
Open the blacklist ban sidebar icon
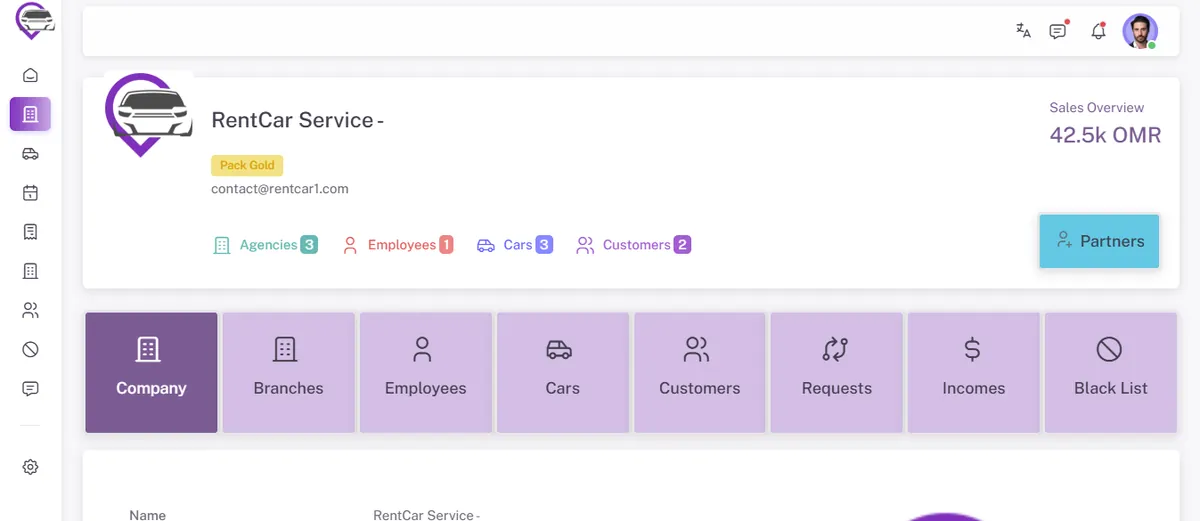(x=30, y=349)
